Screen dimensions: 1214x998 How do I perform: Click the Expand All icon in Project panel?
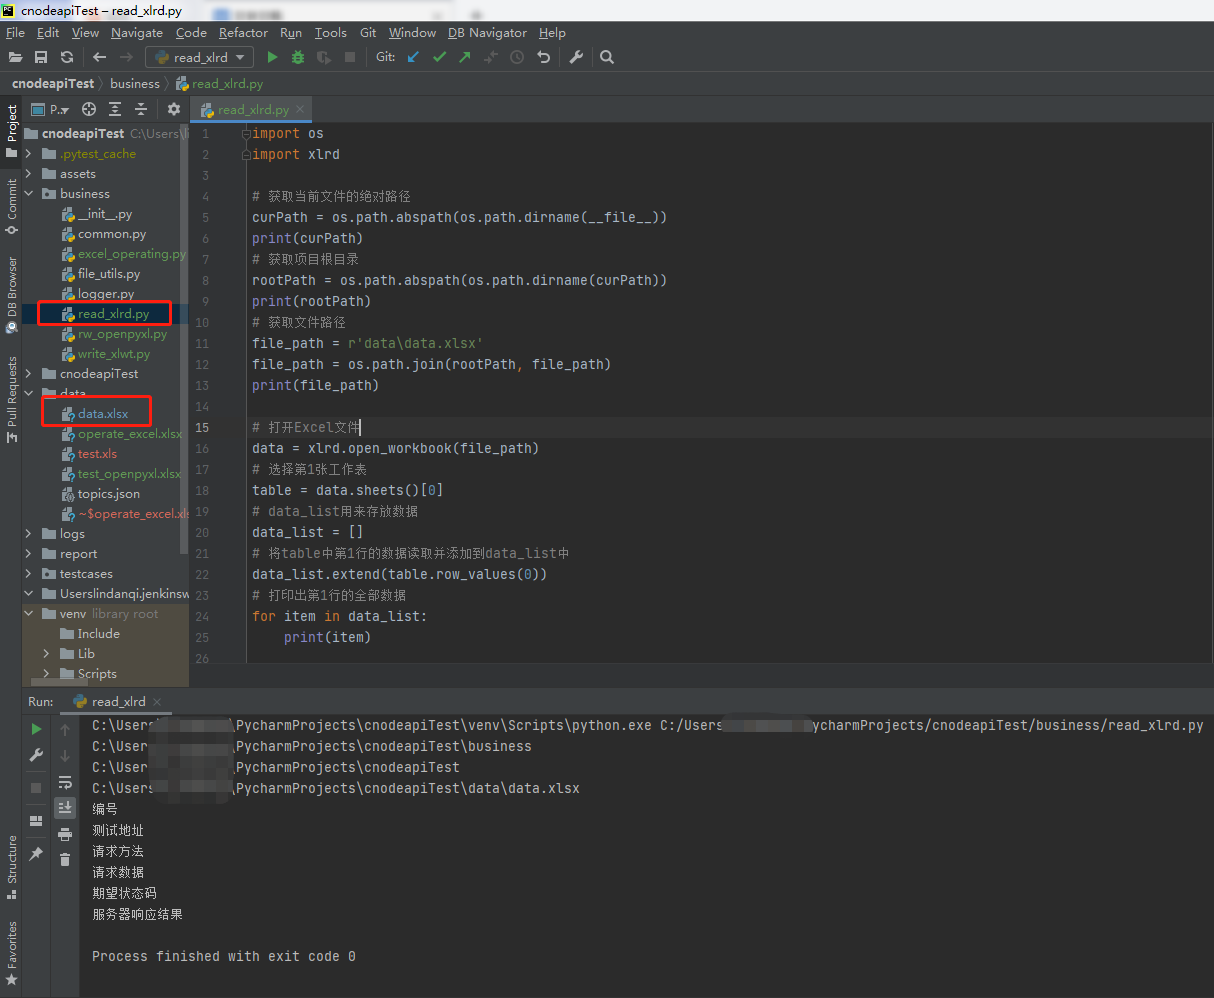[x=115, y=109]
